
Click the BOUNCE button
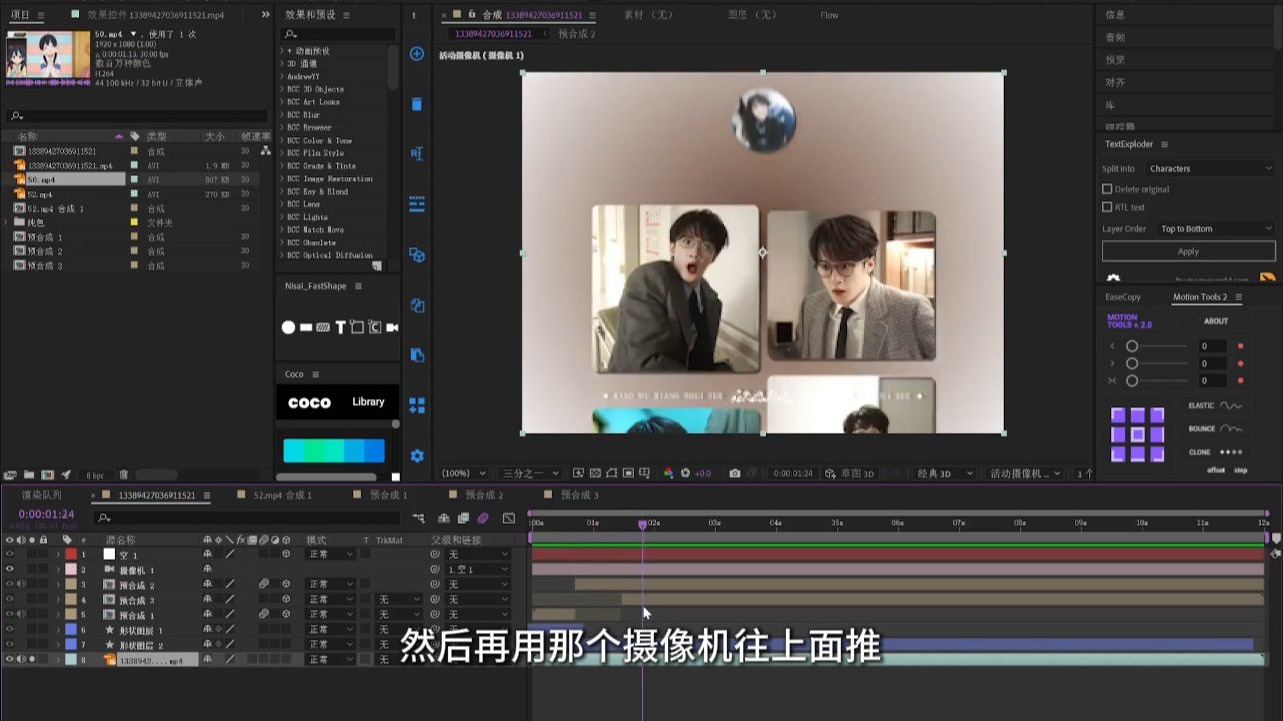[x=1215, y=429]
